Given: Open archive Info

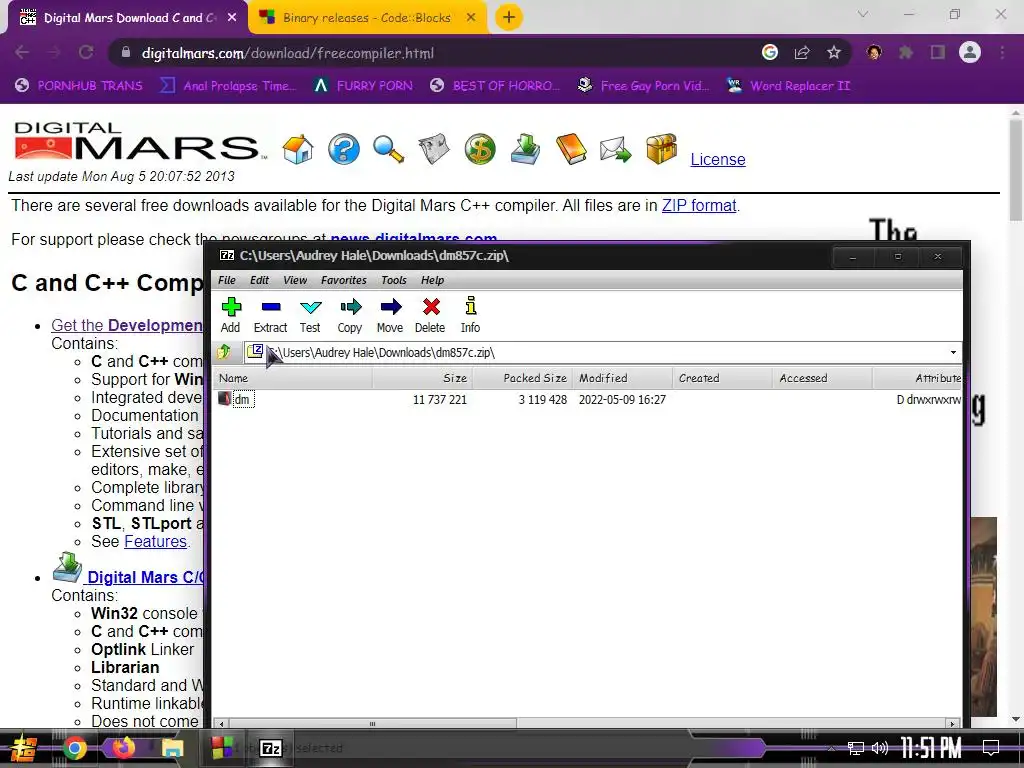Looking at the screenshot, I should pos(470,315).
